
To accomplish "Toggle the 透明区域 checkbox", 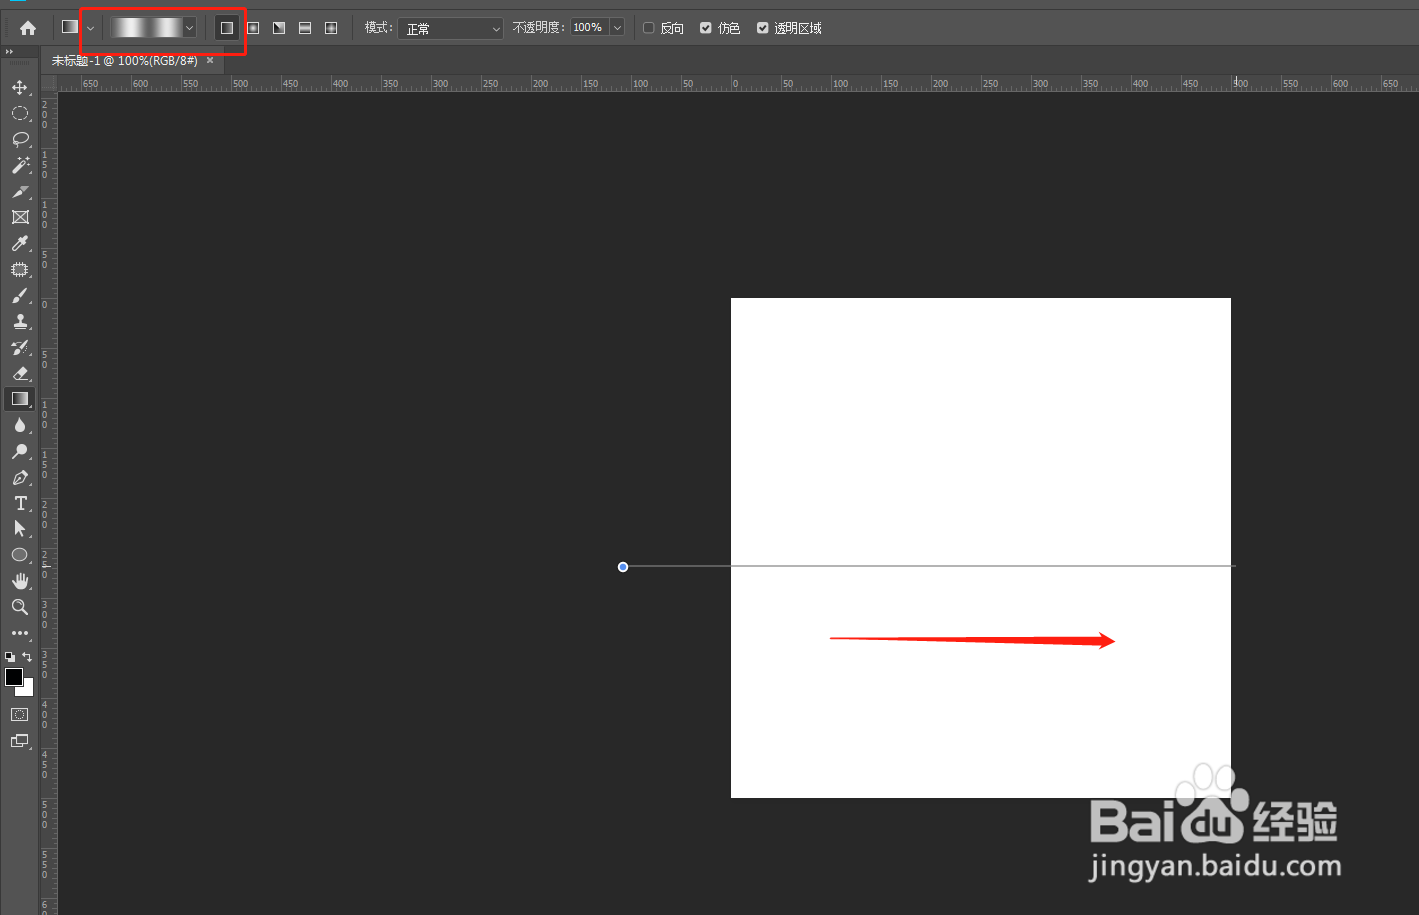I will [x=763, y=28].
